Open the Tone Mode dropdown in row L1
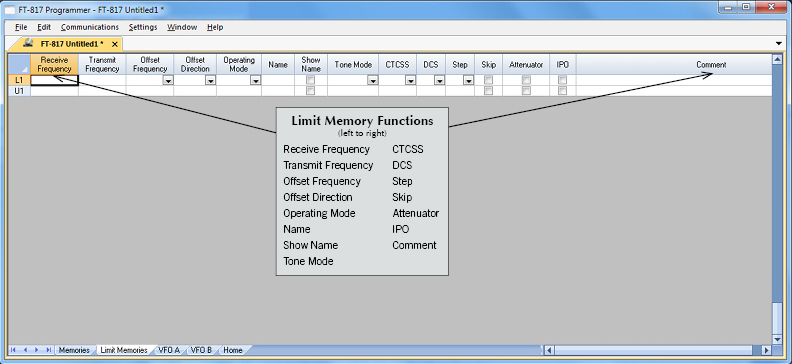Screen dimensions: 792x364 coord(373,80)
